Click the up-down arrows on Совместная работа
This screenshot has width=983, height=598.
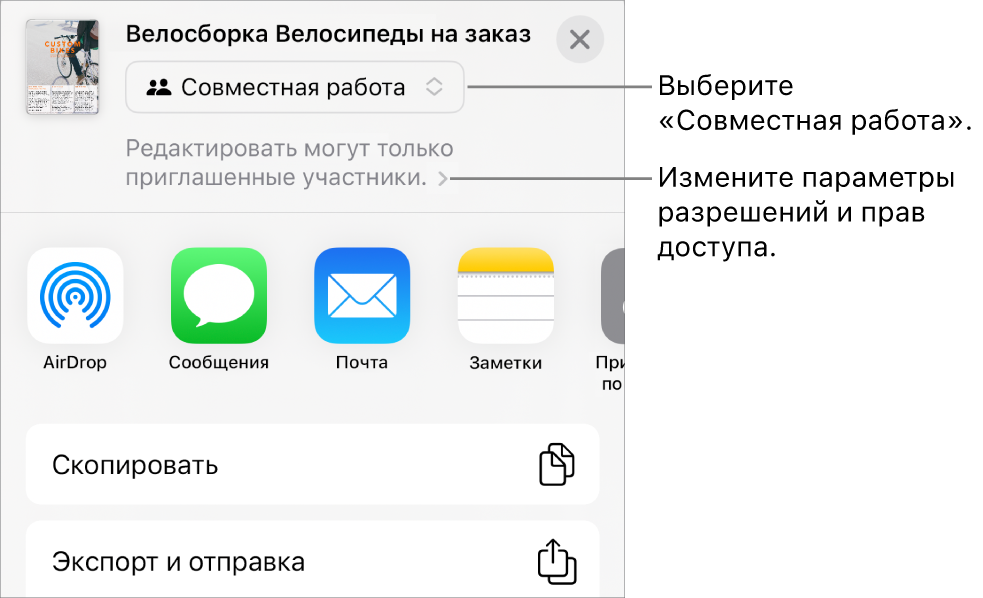coord(434,87)
